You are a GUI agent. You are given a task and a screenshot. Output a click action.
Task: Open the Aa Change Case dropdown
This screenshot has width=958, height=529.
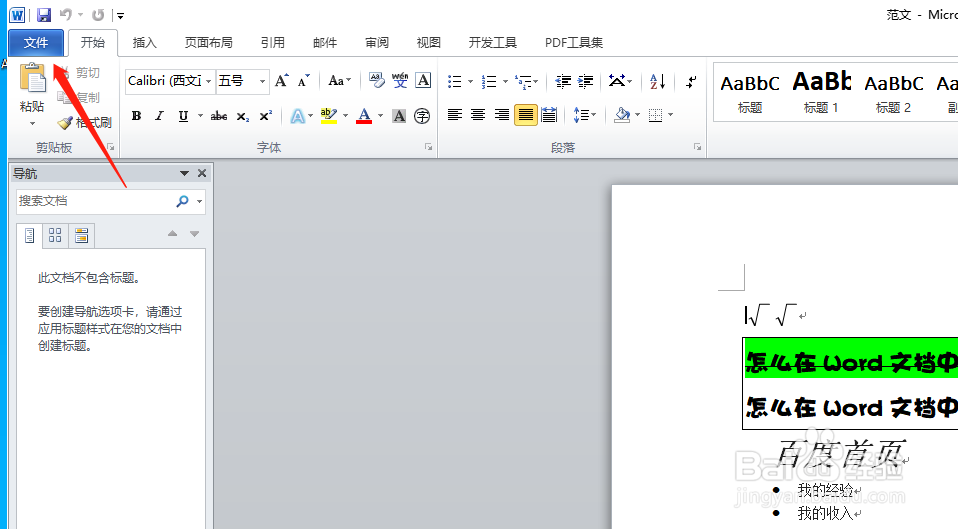[340, 81]
